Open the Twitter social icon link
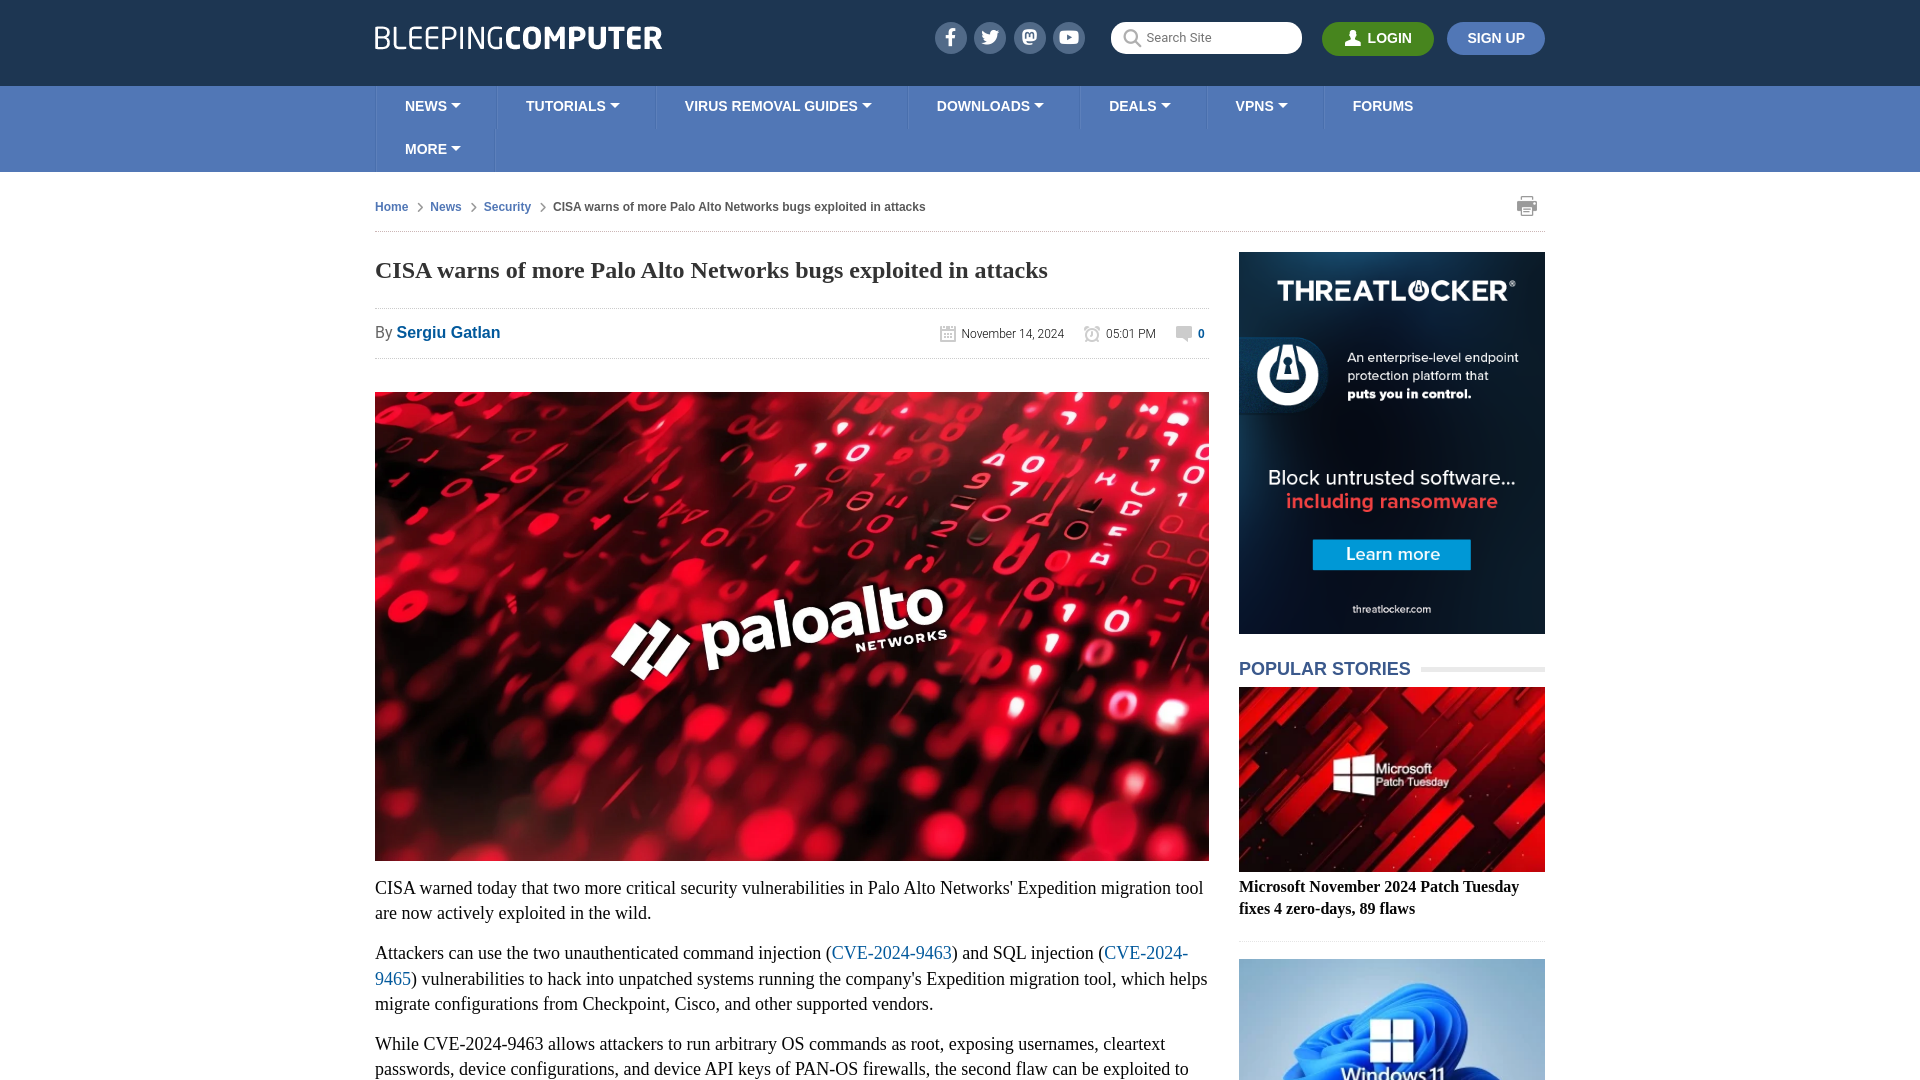This screenshot has width=1920, height=1080. [989, 37]
